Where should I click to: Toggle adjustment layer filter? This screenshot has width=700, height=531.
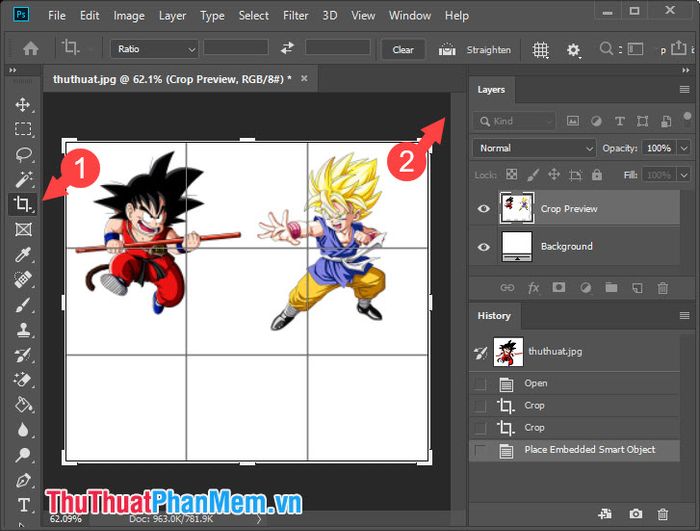(596, 121)
